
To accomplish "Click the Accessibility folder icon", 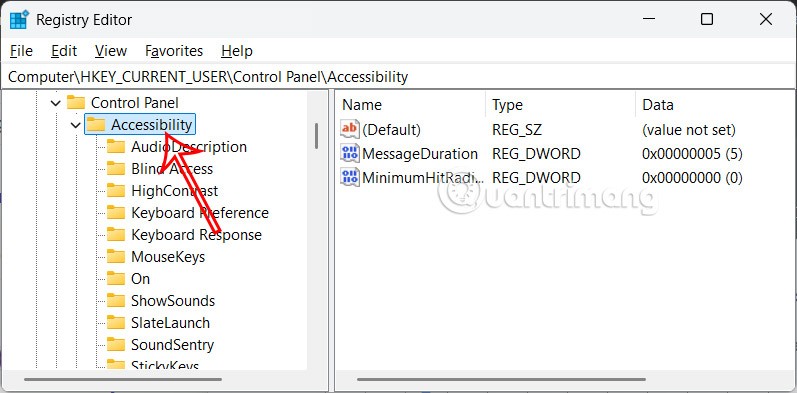I will (x=96, y=125).
